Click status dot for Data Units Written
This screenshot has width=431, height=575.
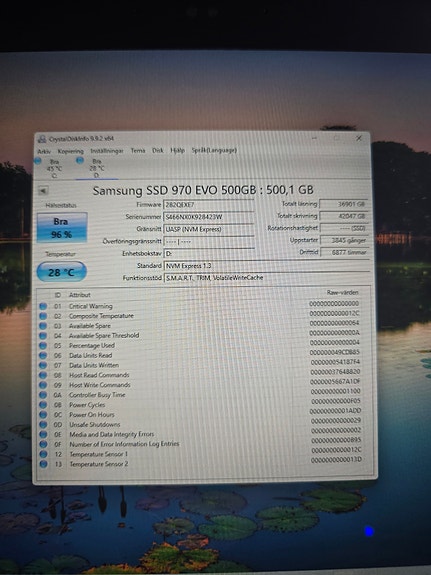(43, 365)
